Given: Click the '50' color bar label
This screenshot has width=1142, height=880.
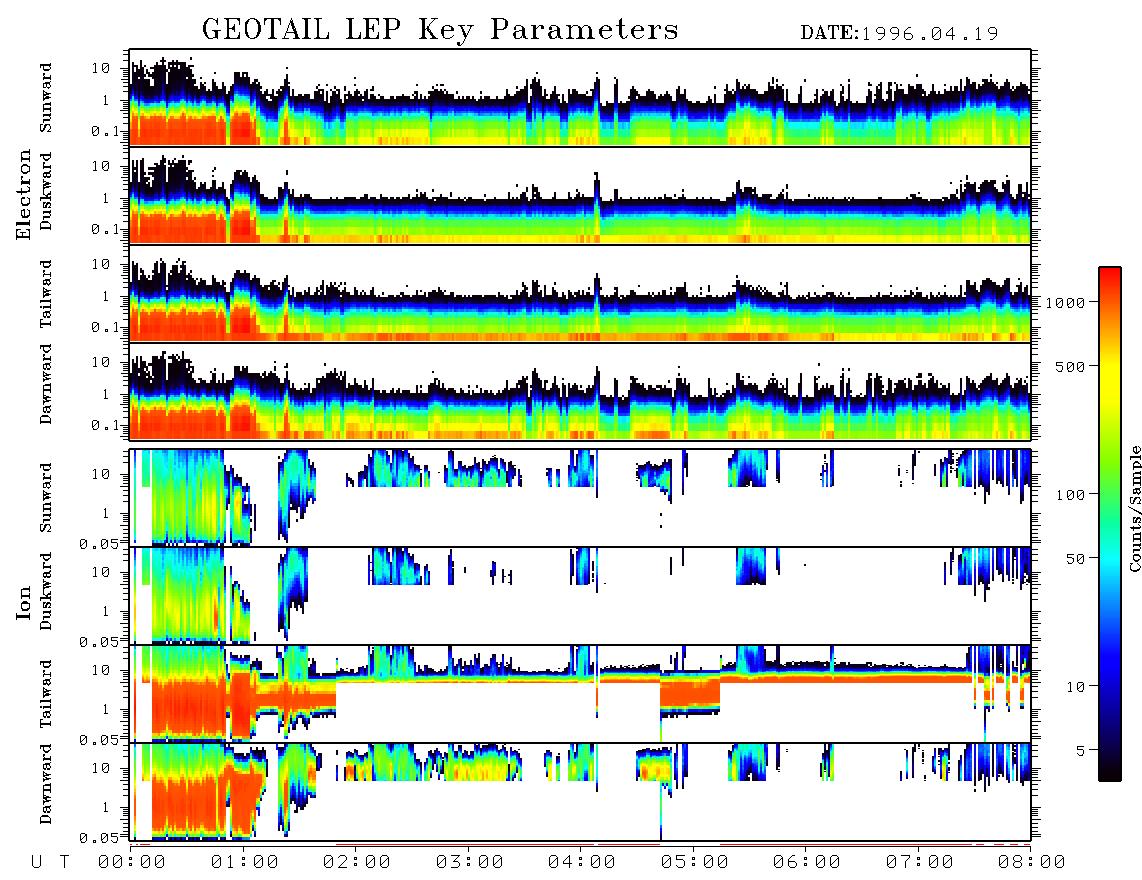Looking at the screenshot, I should (1075, 559).
